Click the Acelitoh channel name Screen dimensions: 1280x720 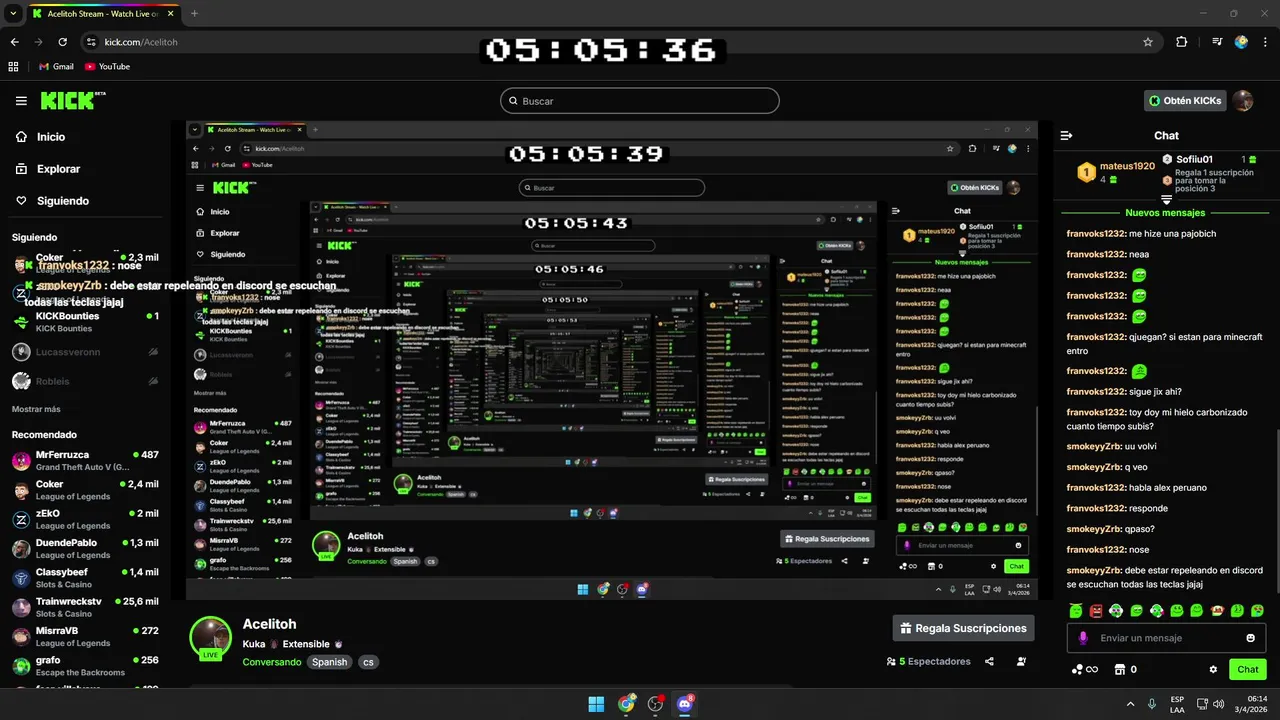point(270,624)
